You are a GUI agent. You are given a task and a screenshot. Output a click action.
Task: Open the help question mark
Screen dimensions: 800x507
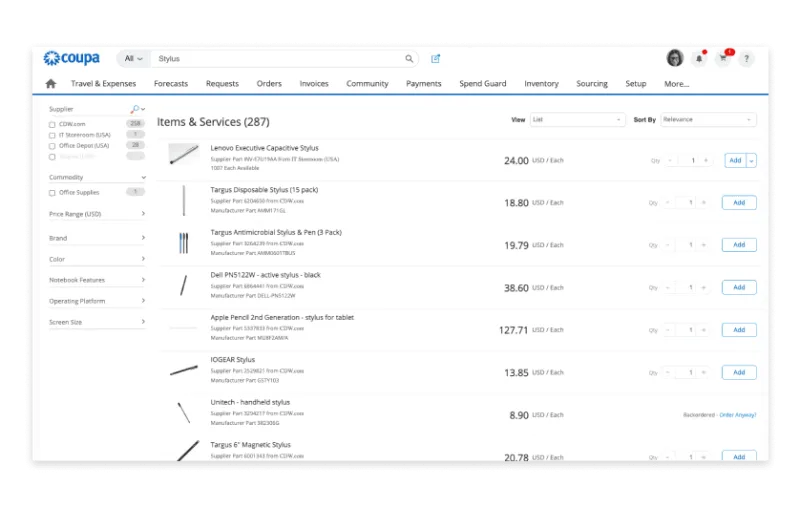[x=746, y=59]
